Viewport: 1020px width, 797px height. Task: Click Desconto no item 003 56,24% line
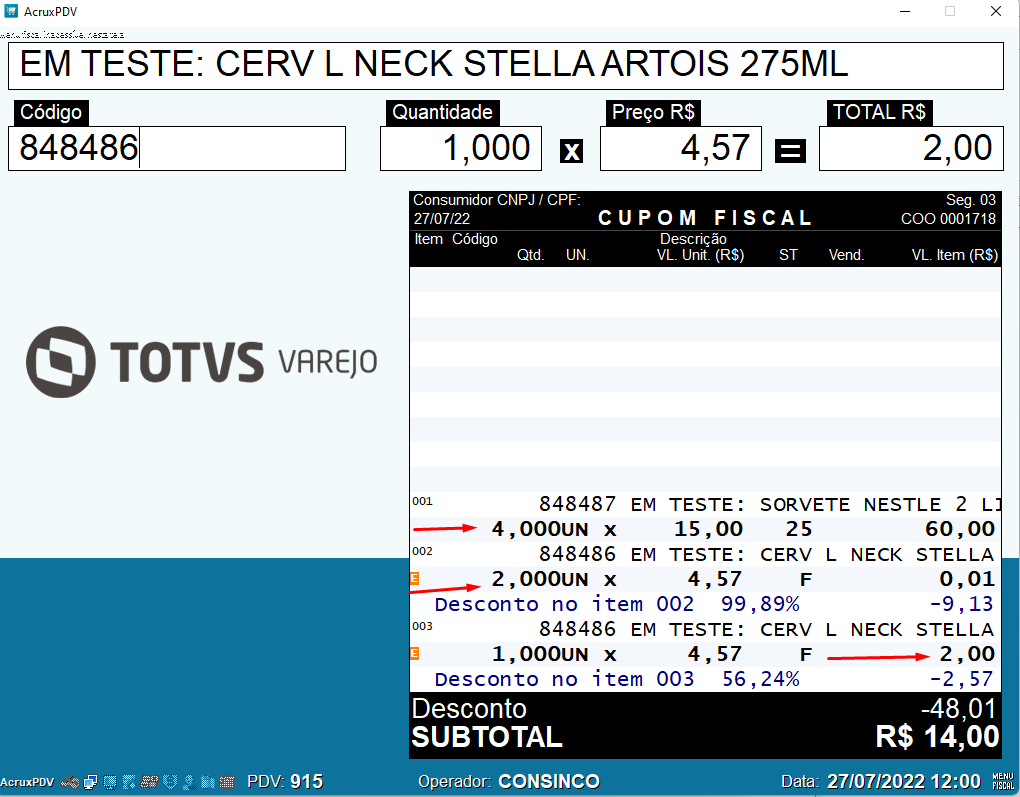[705, 679]
